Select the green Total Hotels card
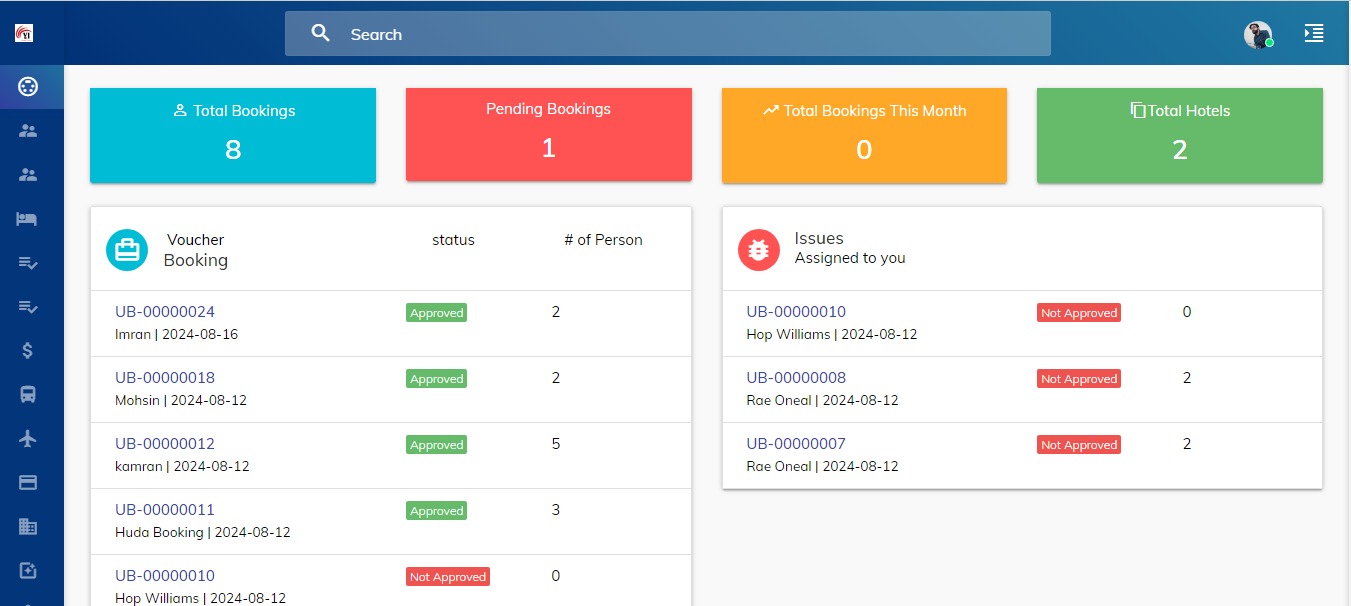 point(1179,135)
